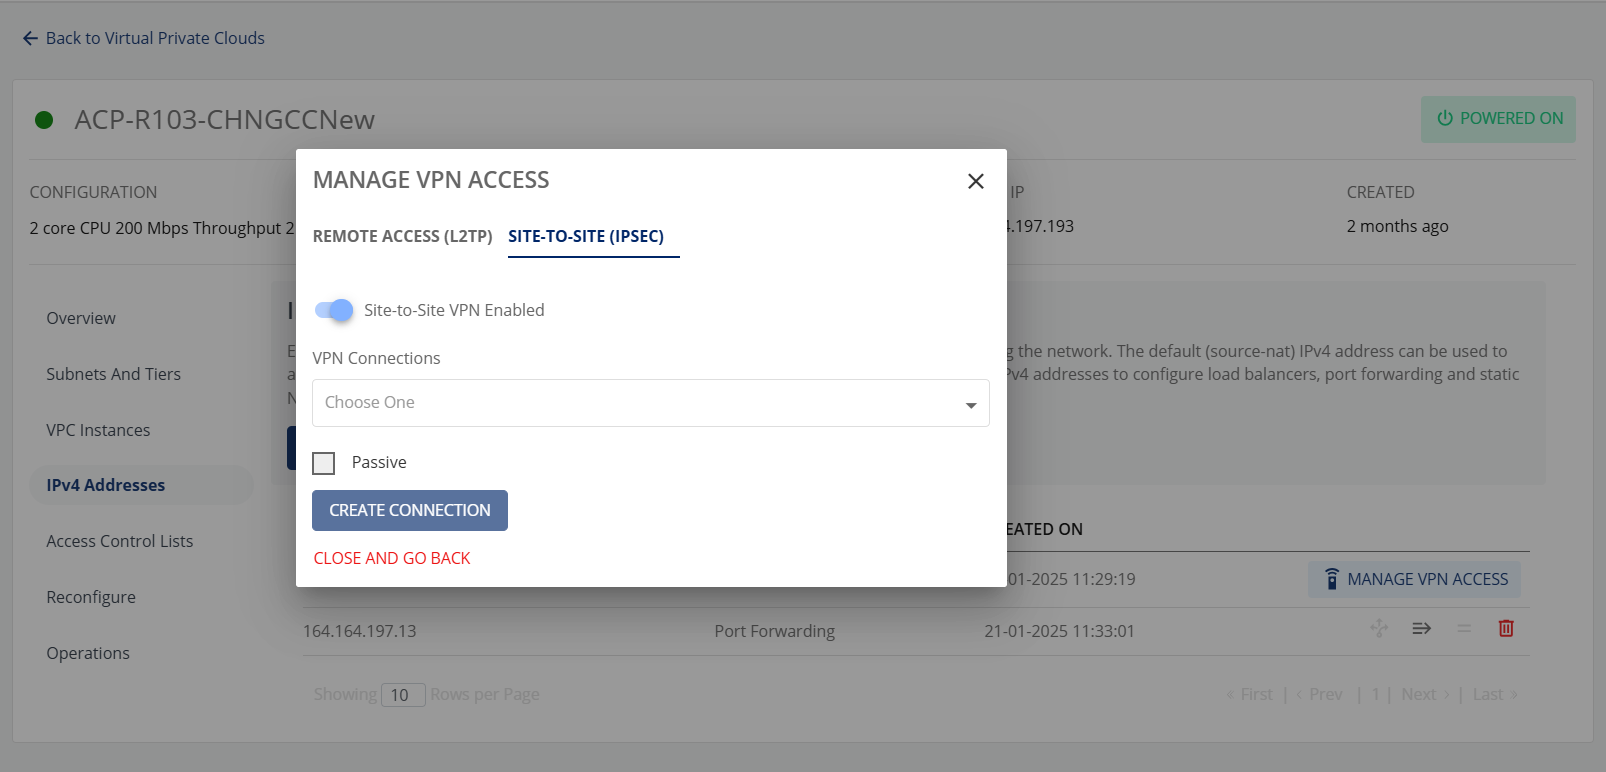Open Subnets And Tiers section
This screenshot has height=772, width=1606.
click(x=114, y=374)
